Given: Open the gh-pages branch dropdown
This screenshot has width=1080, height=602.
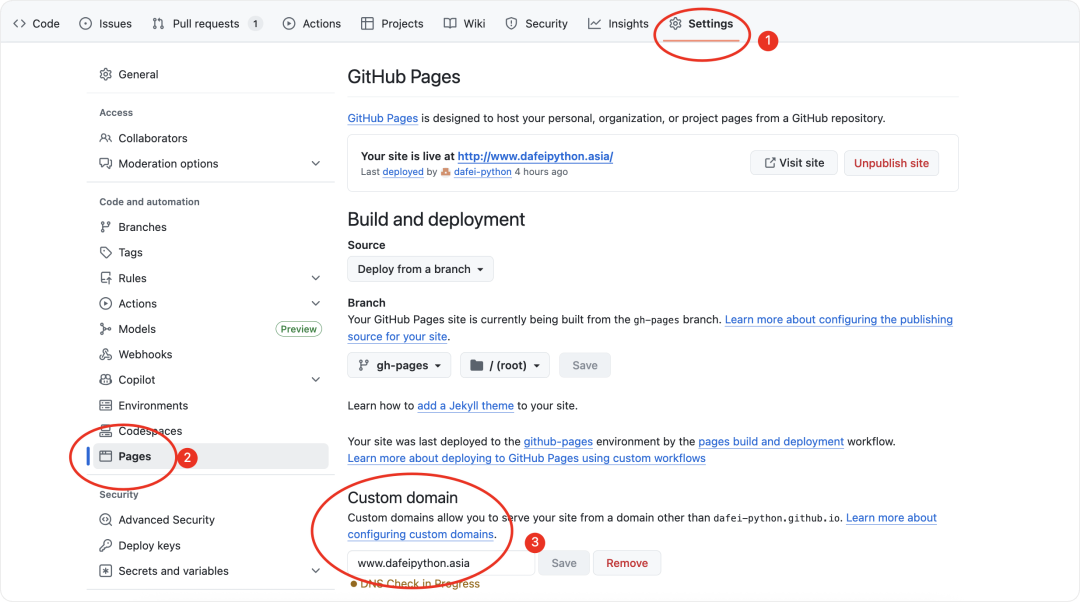Looking at the screenshot, I should (x=399, y=365).
